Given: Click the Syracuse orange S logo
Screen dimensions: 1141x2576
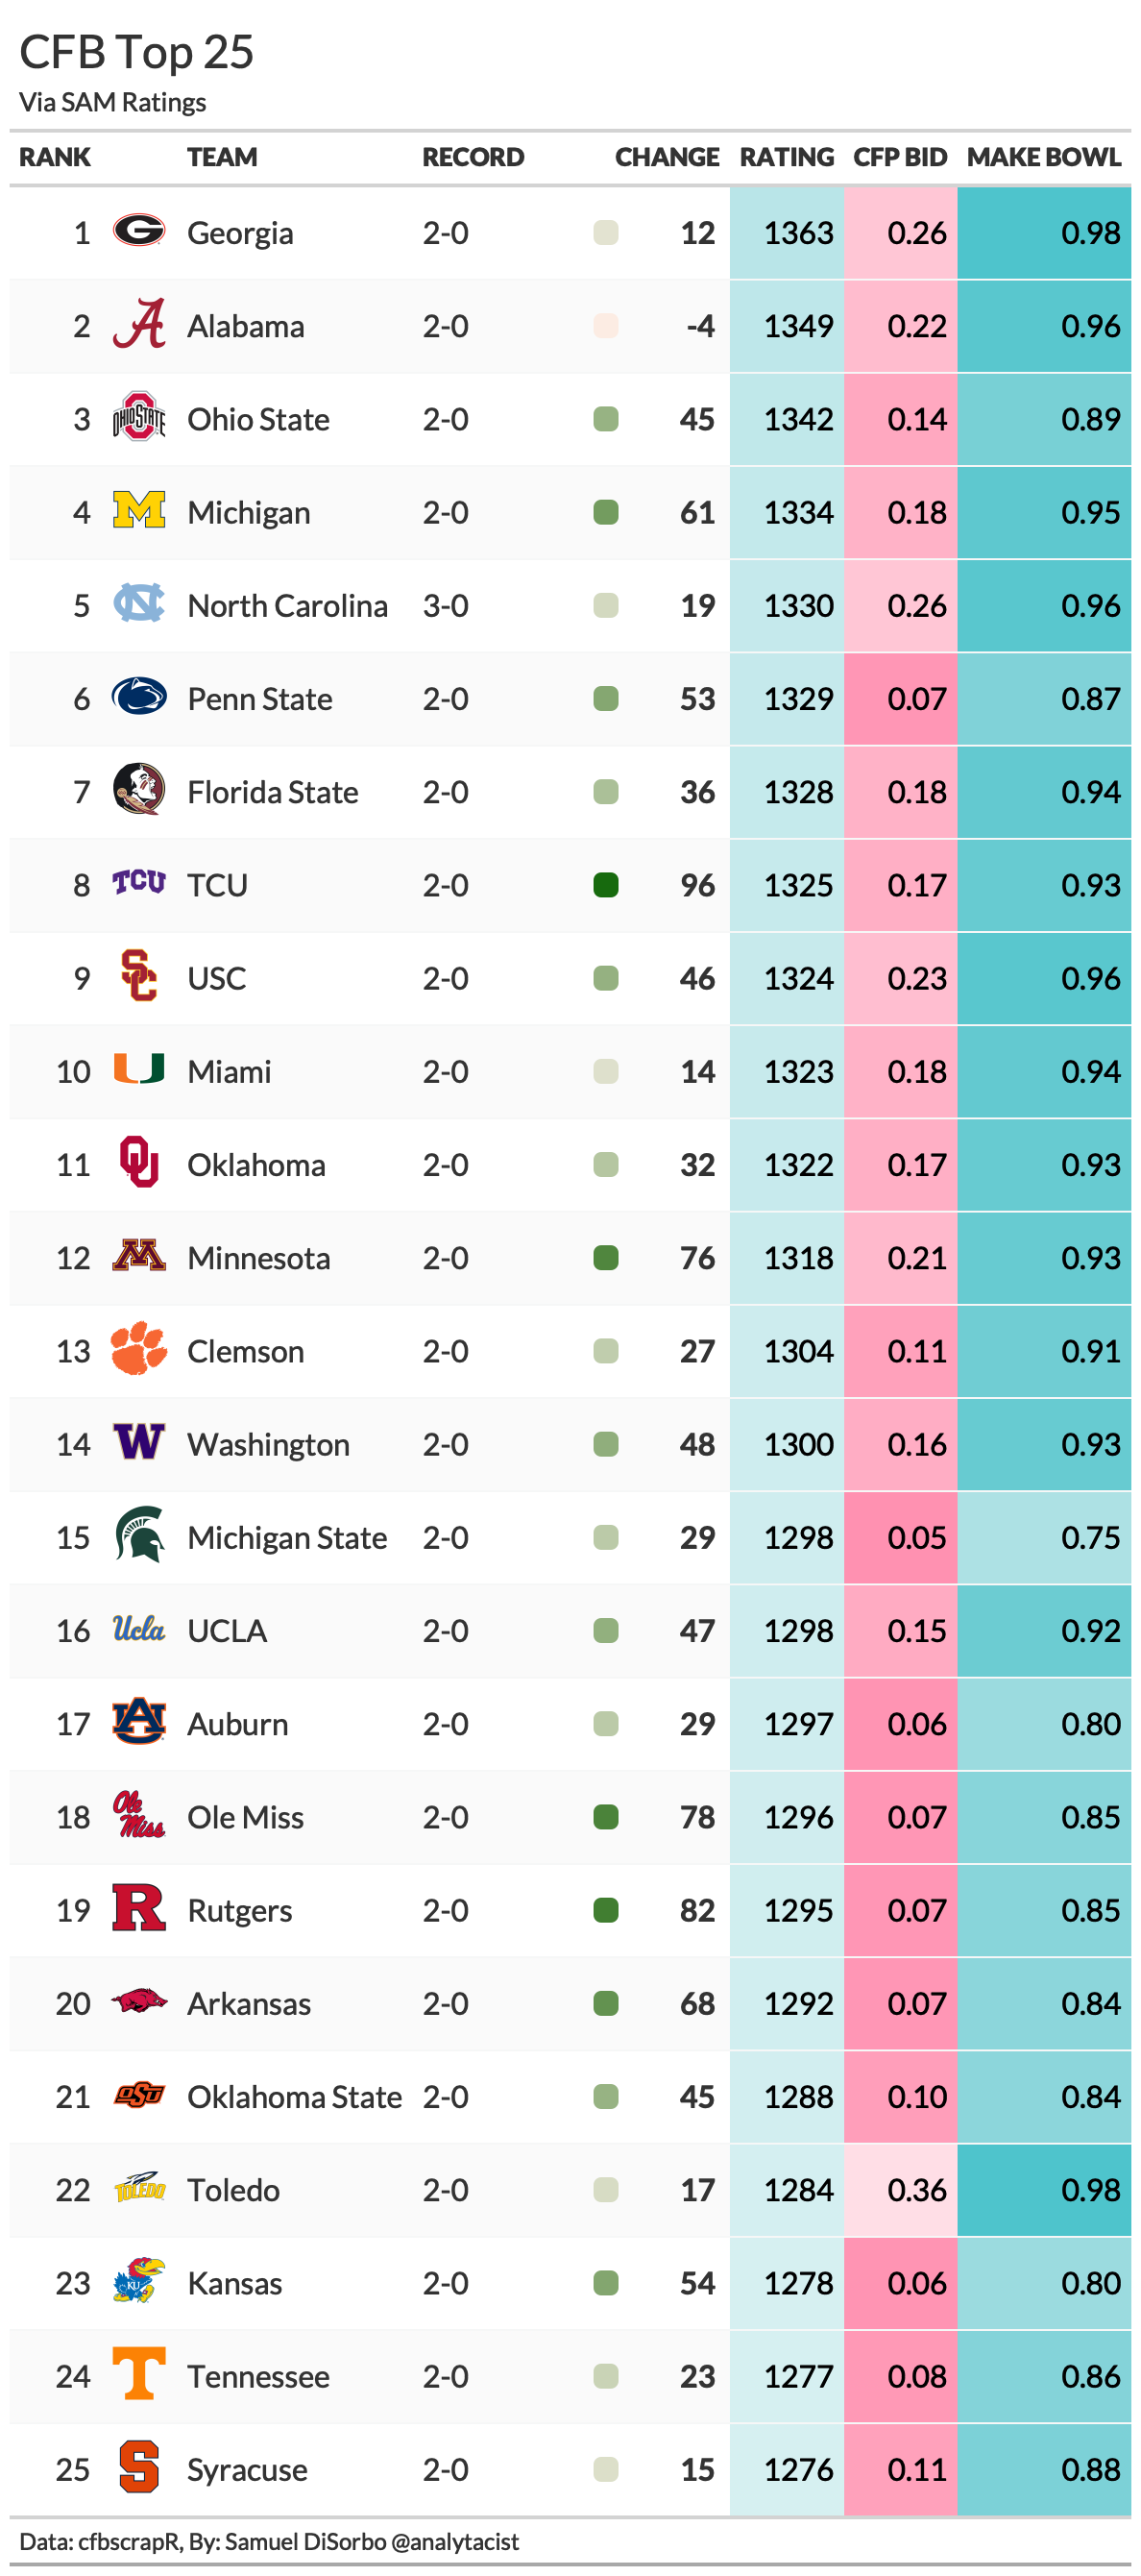Looking at the screenshot, I should (138, 2467).
